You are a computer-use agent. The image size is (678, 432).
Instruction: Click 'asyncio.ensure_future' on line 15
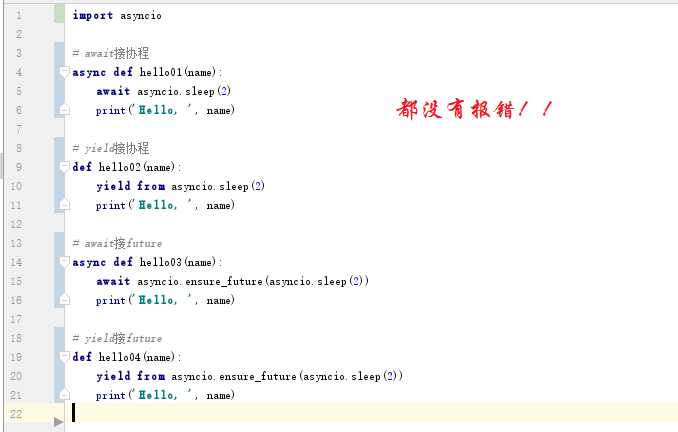pyautogui.click(x=200, y=282)
